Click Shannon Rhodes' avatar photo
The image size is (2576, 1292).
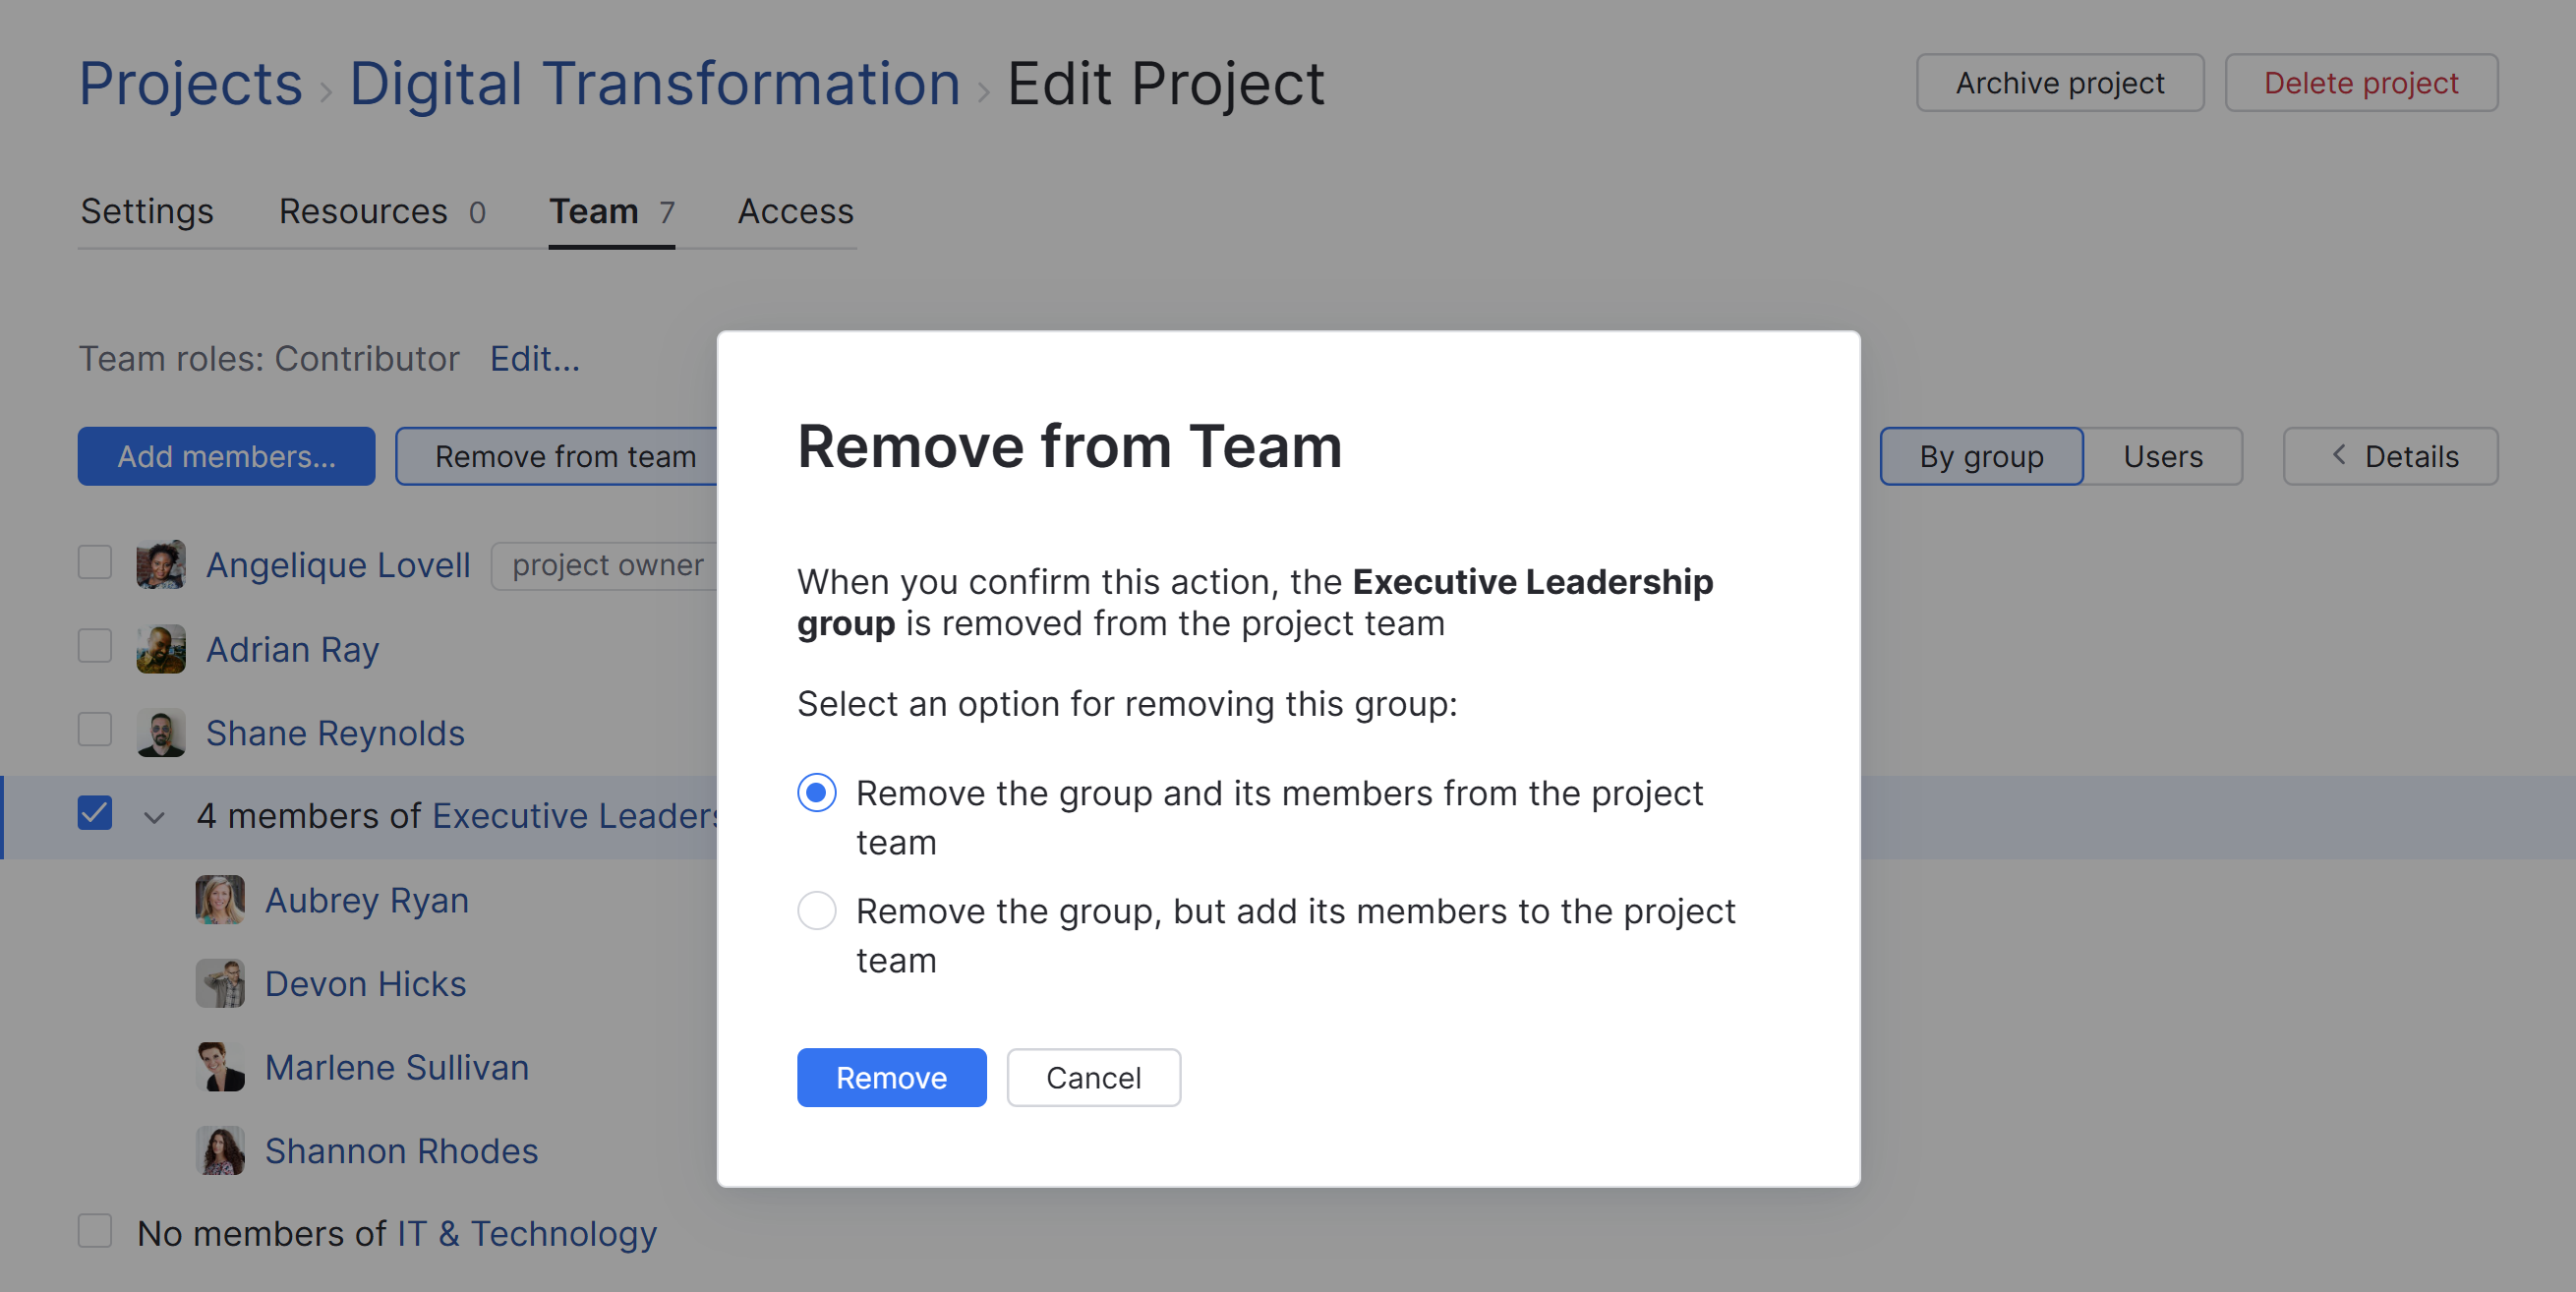pyautogui.click(x=219, y=1150)
